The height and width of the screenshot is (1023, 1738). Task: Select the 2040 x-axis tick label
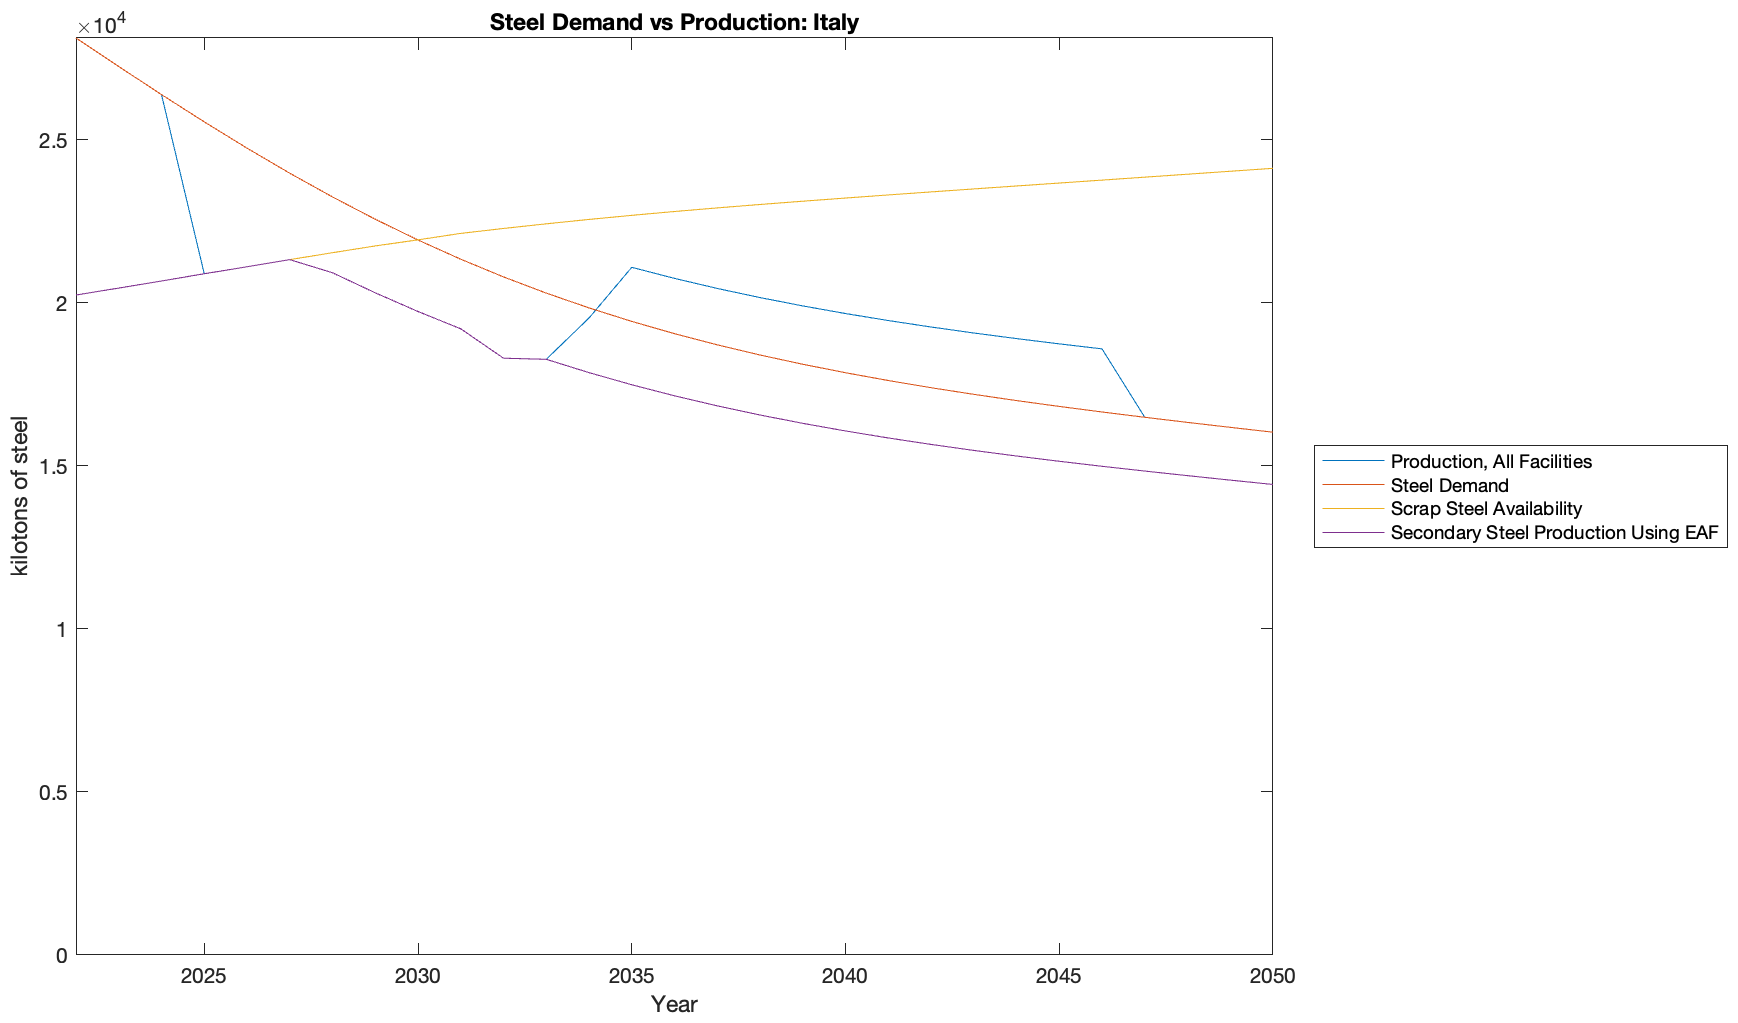[x=845, y=977]
